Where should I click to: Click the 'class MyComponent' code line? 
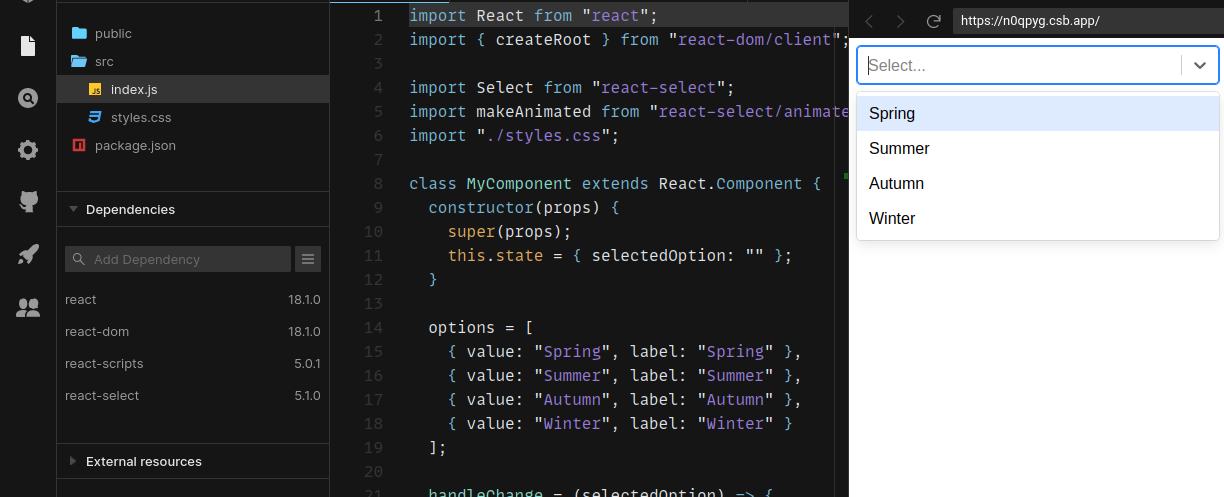tap(614, 184)
